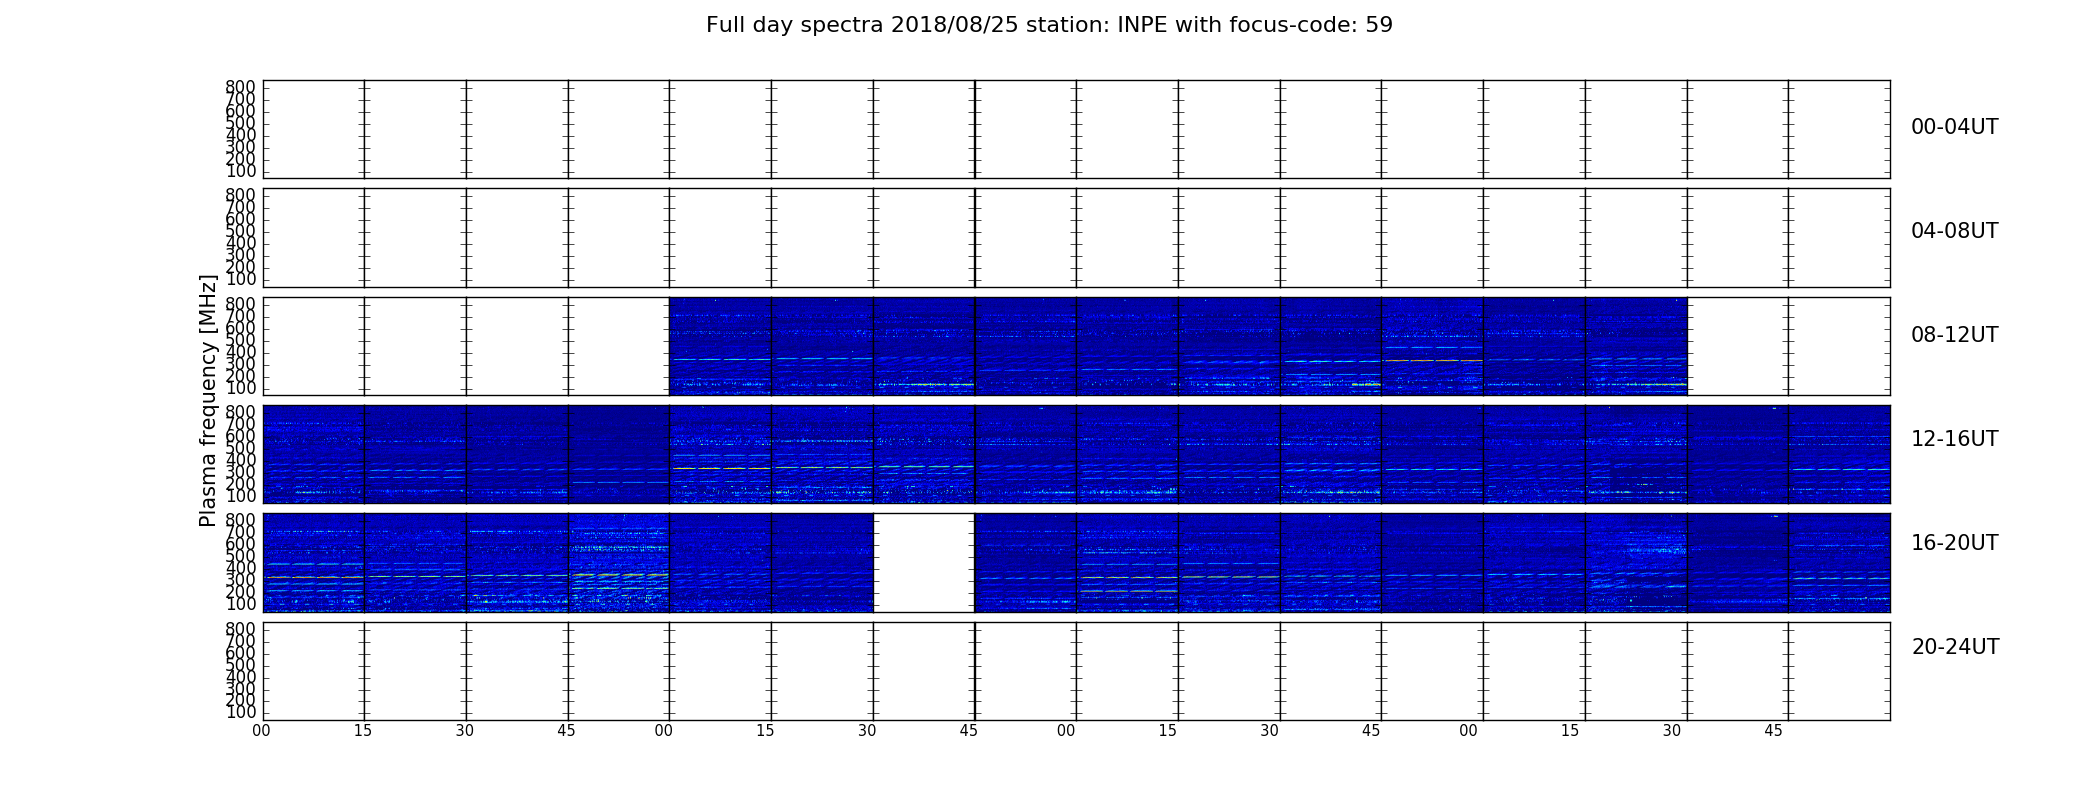
Task: Click the Plasma frequency [MHz] axis label
Action: pyautogui.click(x=208, y=400)
